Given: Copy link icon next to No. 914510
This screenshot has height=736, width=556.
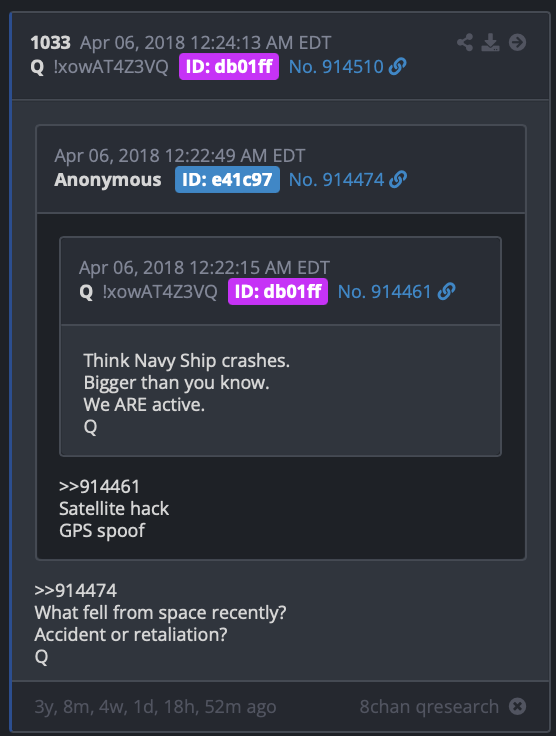Looking at the screenshot, I should coord(397,67).
